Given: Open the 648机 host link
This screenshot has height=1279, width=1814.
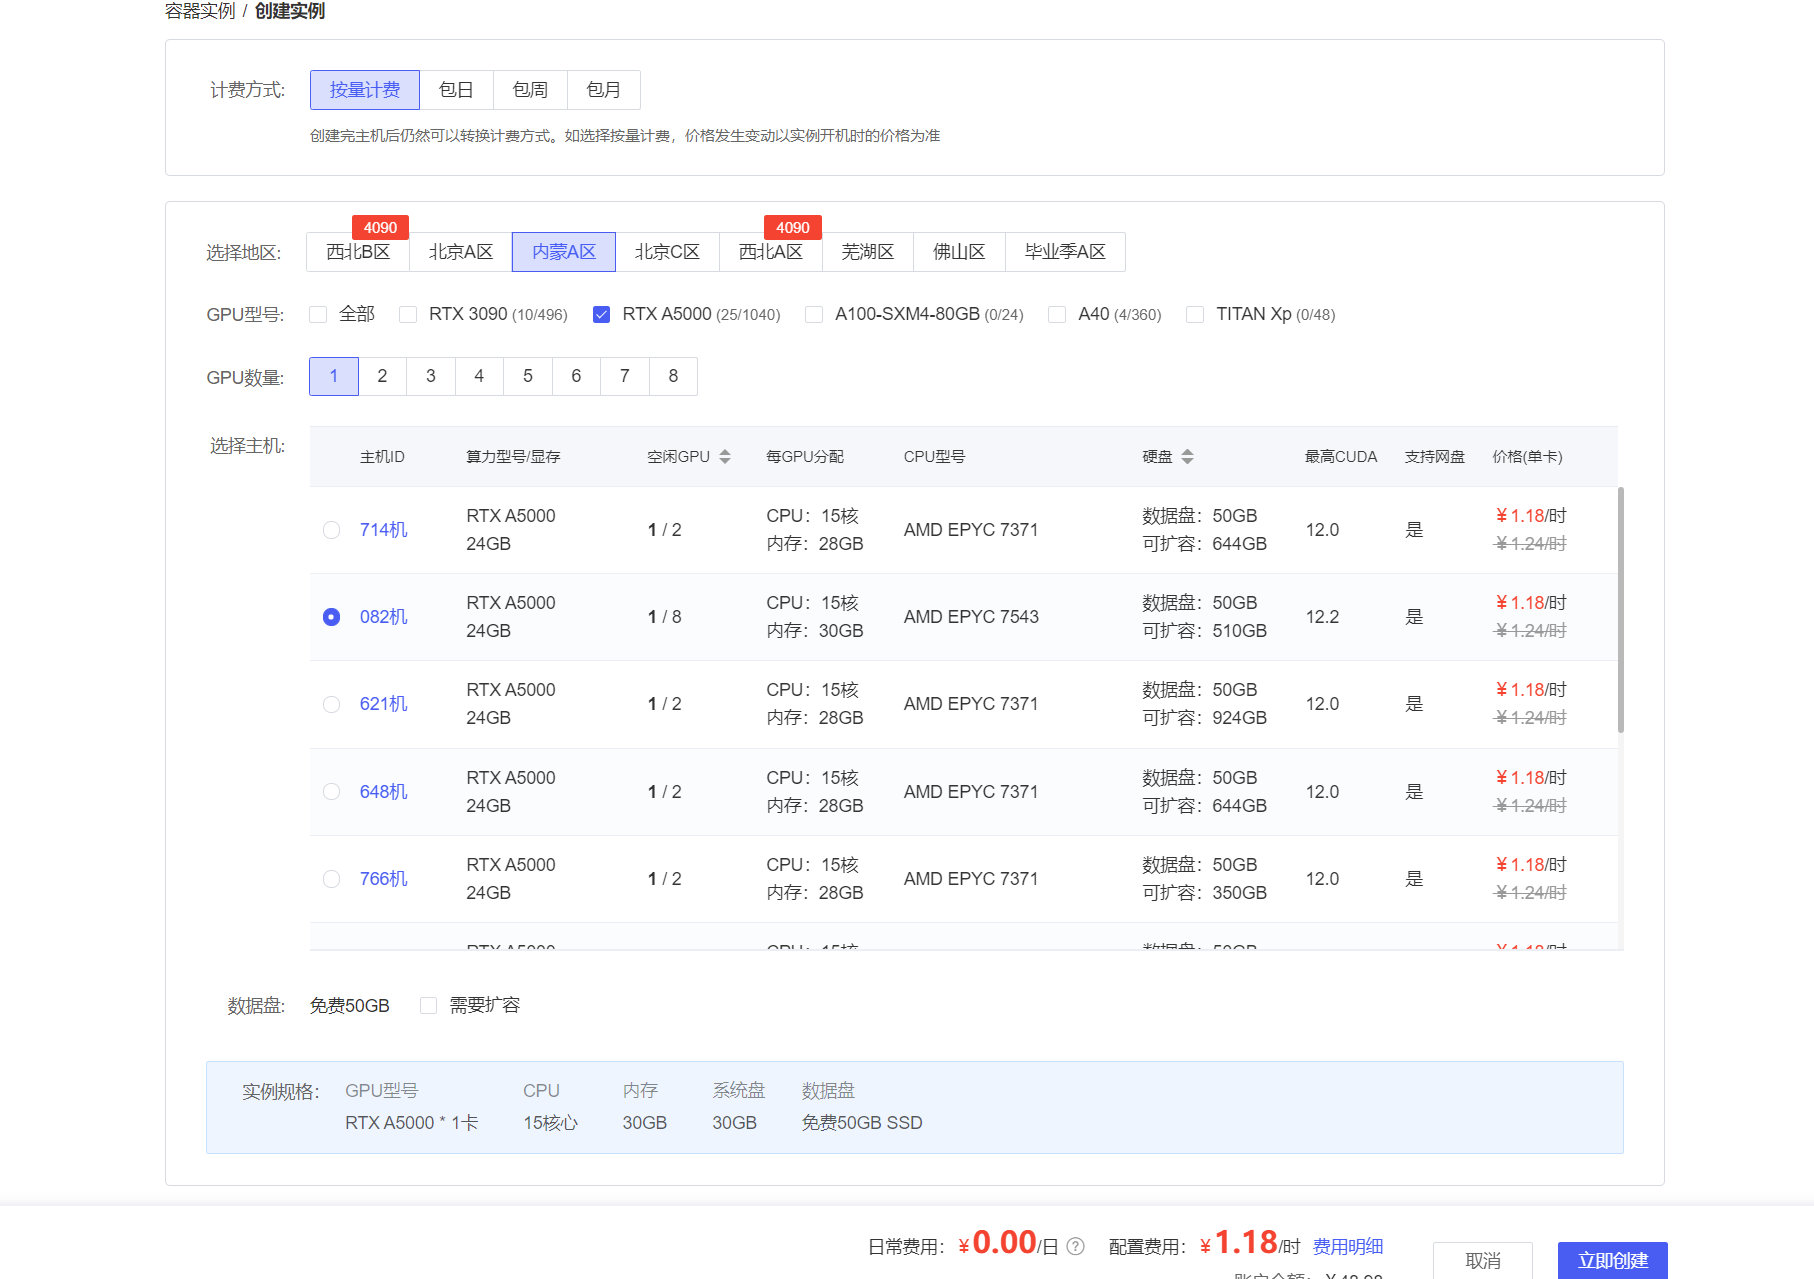Looking at the screenshot, I should (x=384, y=792).
